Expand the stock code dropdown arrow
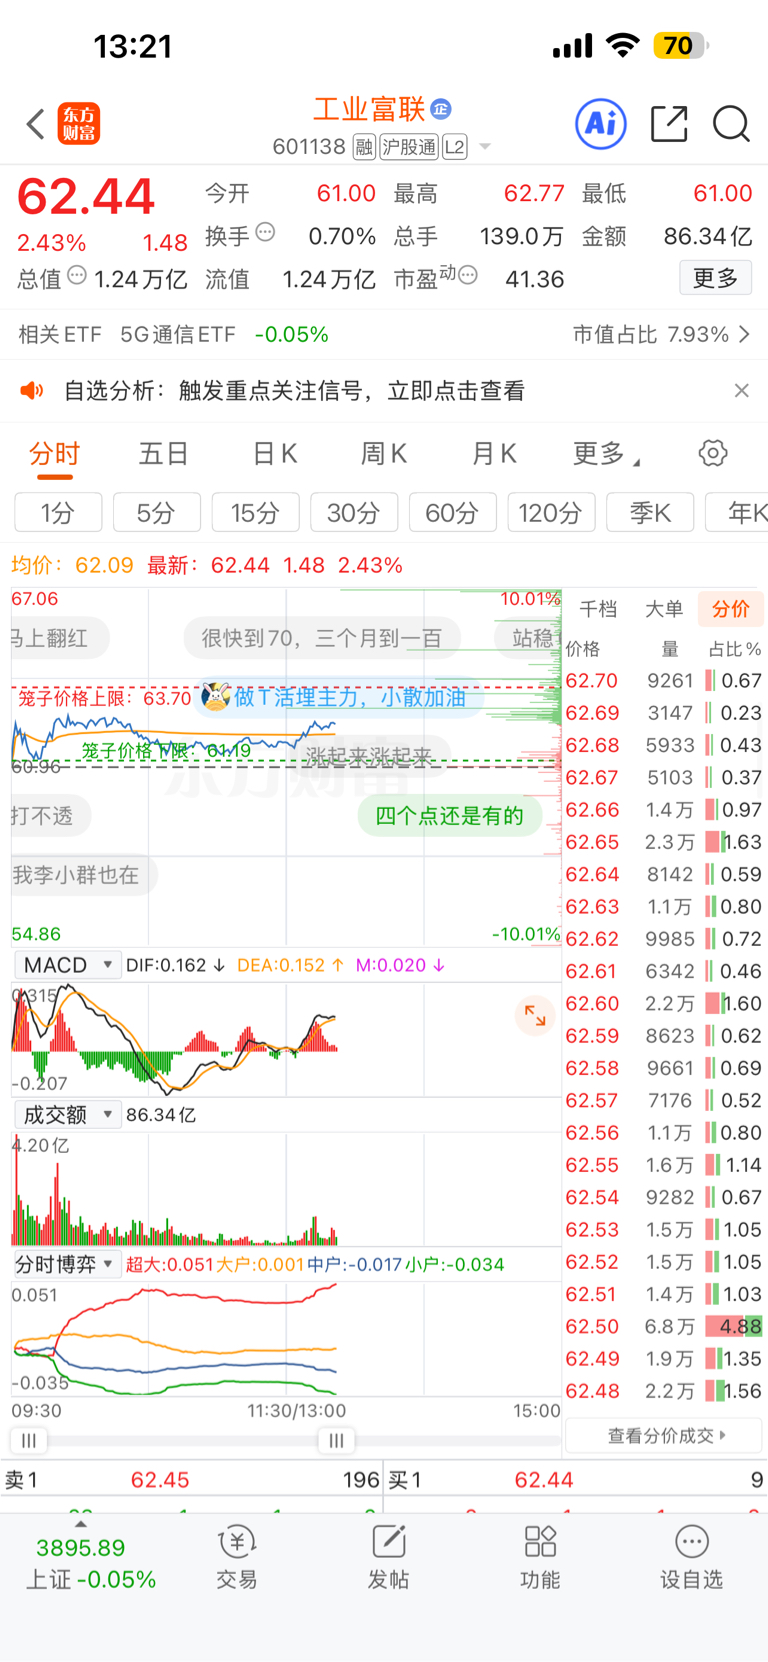 tap(485, 147)
